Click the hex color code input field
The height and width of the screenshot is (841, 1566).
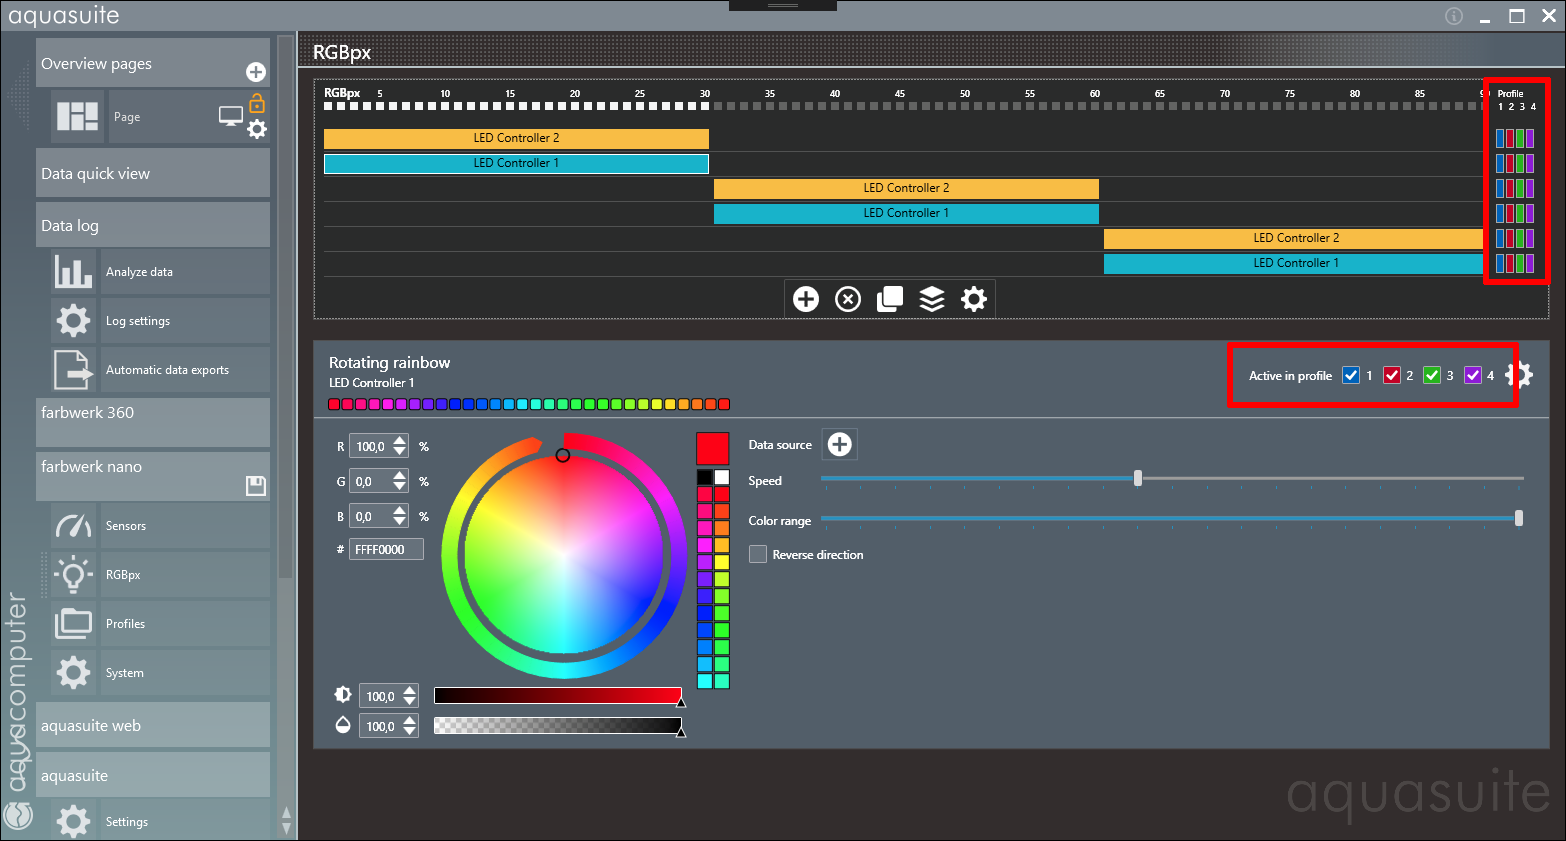pos(385,549)
